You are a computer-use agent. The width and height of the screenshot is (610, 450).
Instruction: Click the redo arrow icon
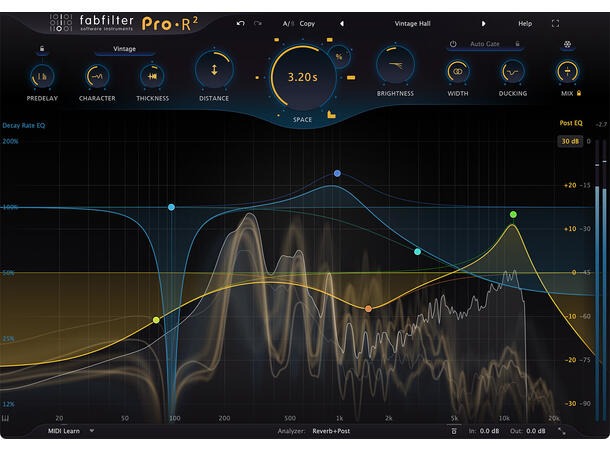(258, 24)
